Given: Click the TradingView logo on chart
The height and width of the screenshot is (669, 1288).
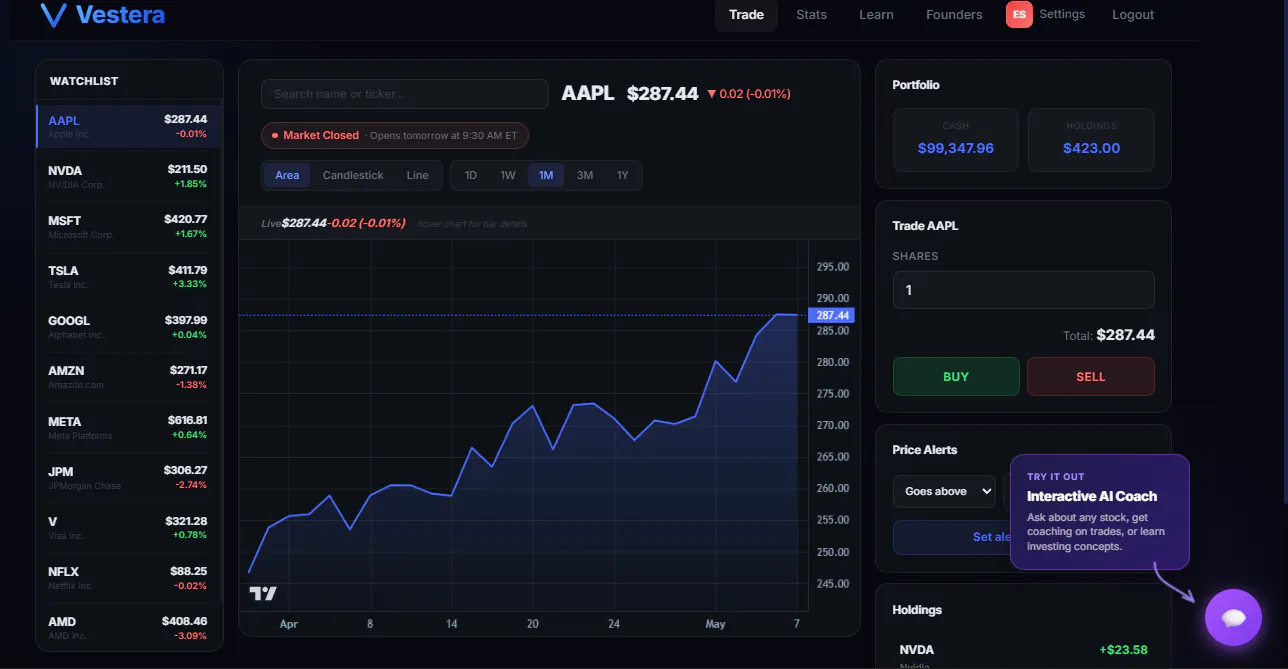Looking at the screenshot, I should pyautogui.click(x=263, y=593).
